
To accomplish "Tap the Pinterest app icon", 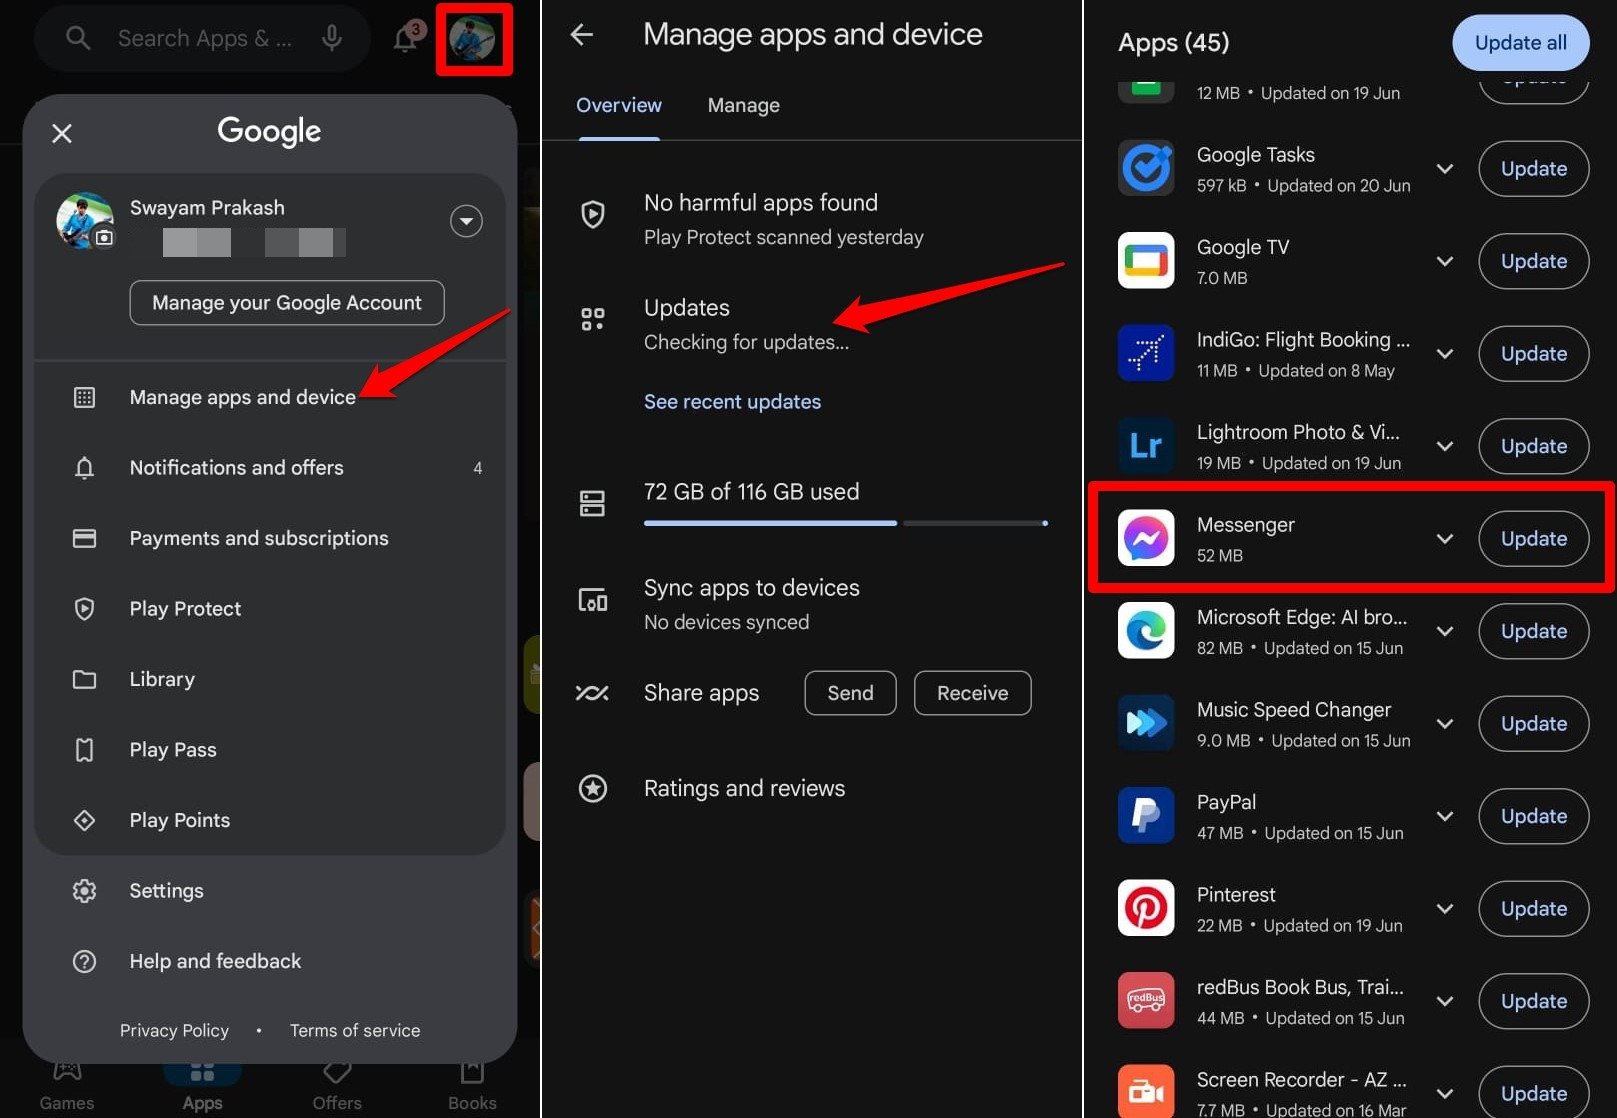I will coord(1145,908).
